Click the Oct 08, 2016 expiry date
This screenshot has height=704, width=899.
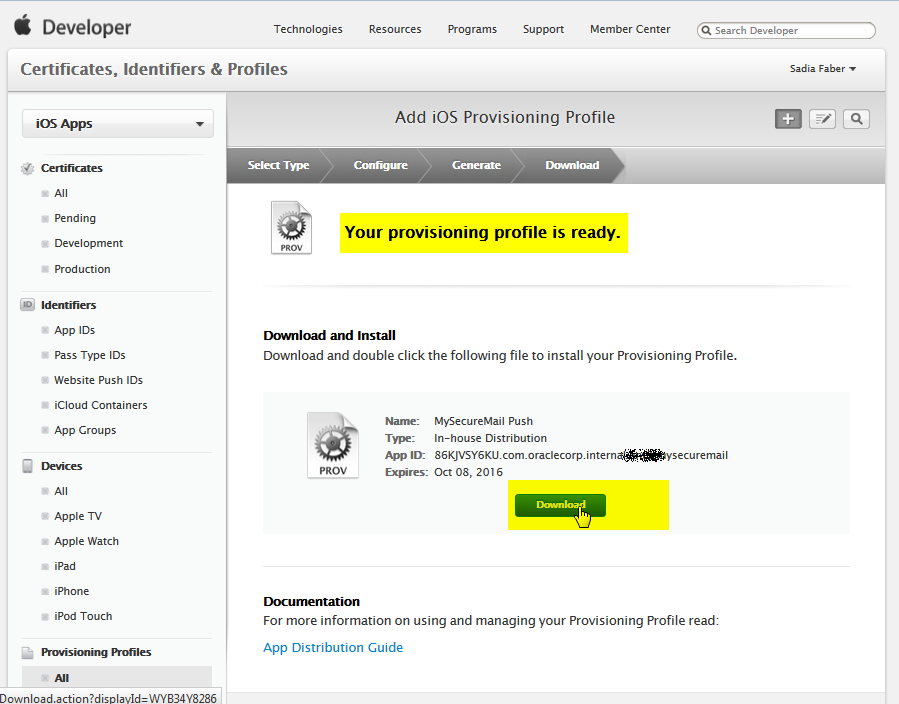click(468, 472)
